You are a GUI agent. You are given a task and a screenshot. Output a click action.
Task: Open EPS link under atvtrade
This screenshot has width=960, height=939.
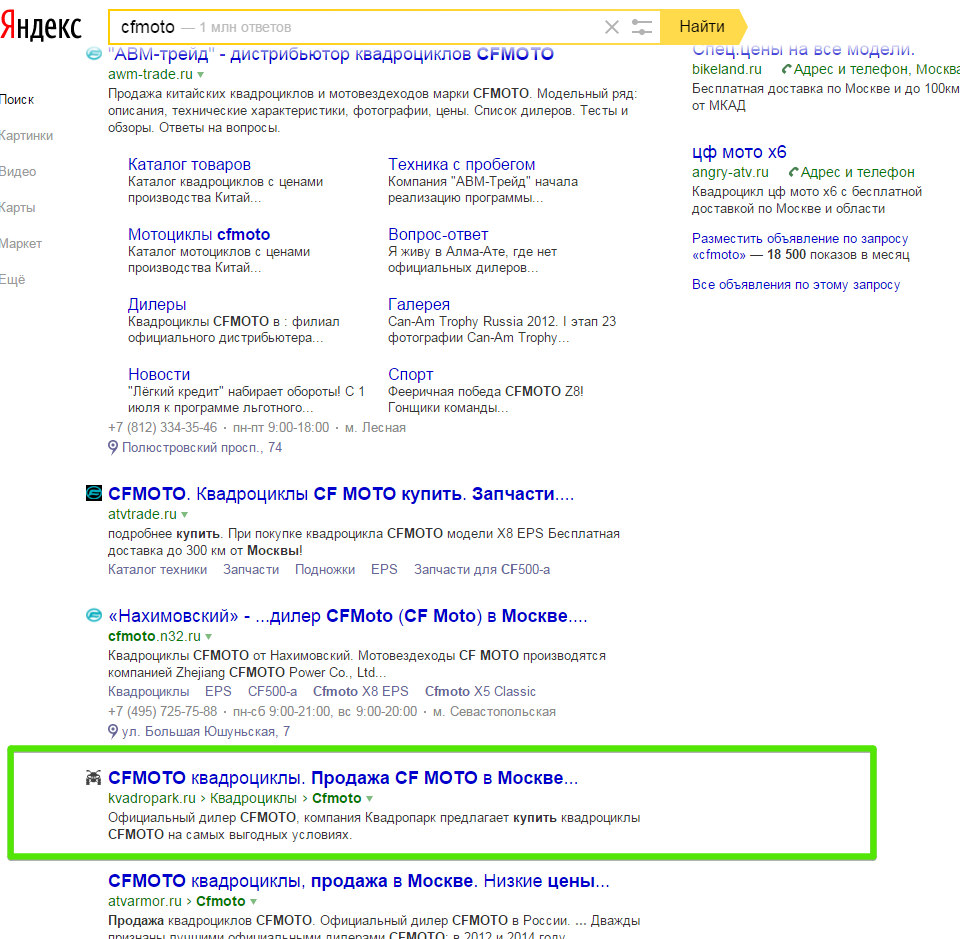click(x=384, y=569)
